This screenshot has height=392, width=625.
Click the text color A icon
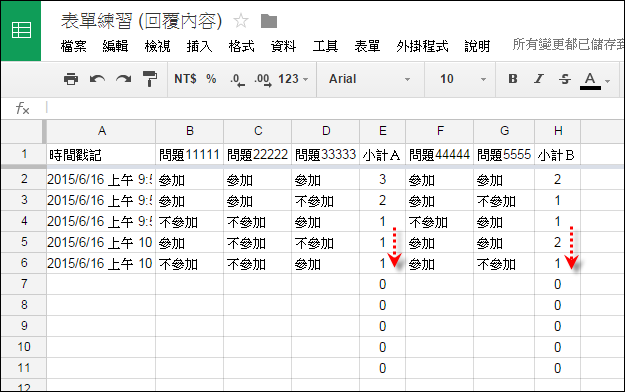point(590,80)
